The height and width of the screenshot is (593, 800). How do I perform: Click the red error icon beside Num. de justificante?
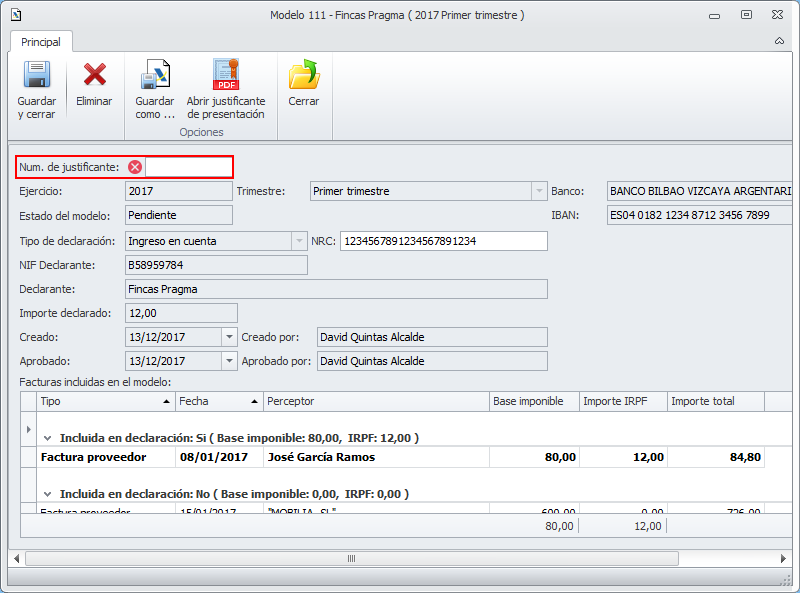135,167
